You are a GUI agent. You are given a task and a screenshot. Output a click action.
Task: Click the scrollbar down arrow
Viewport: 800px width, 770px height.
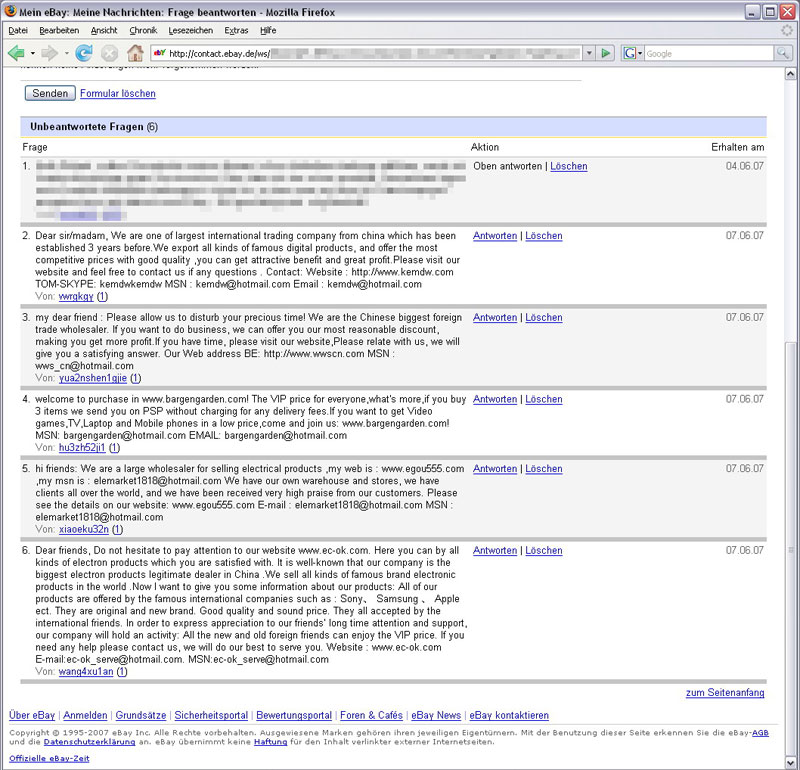click(790, 764)
